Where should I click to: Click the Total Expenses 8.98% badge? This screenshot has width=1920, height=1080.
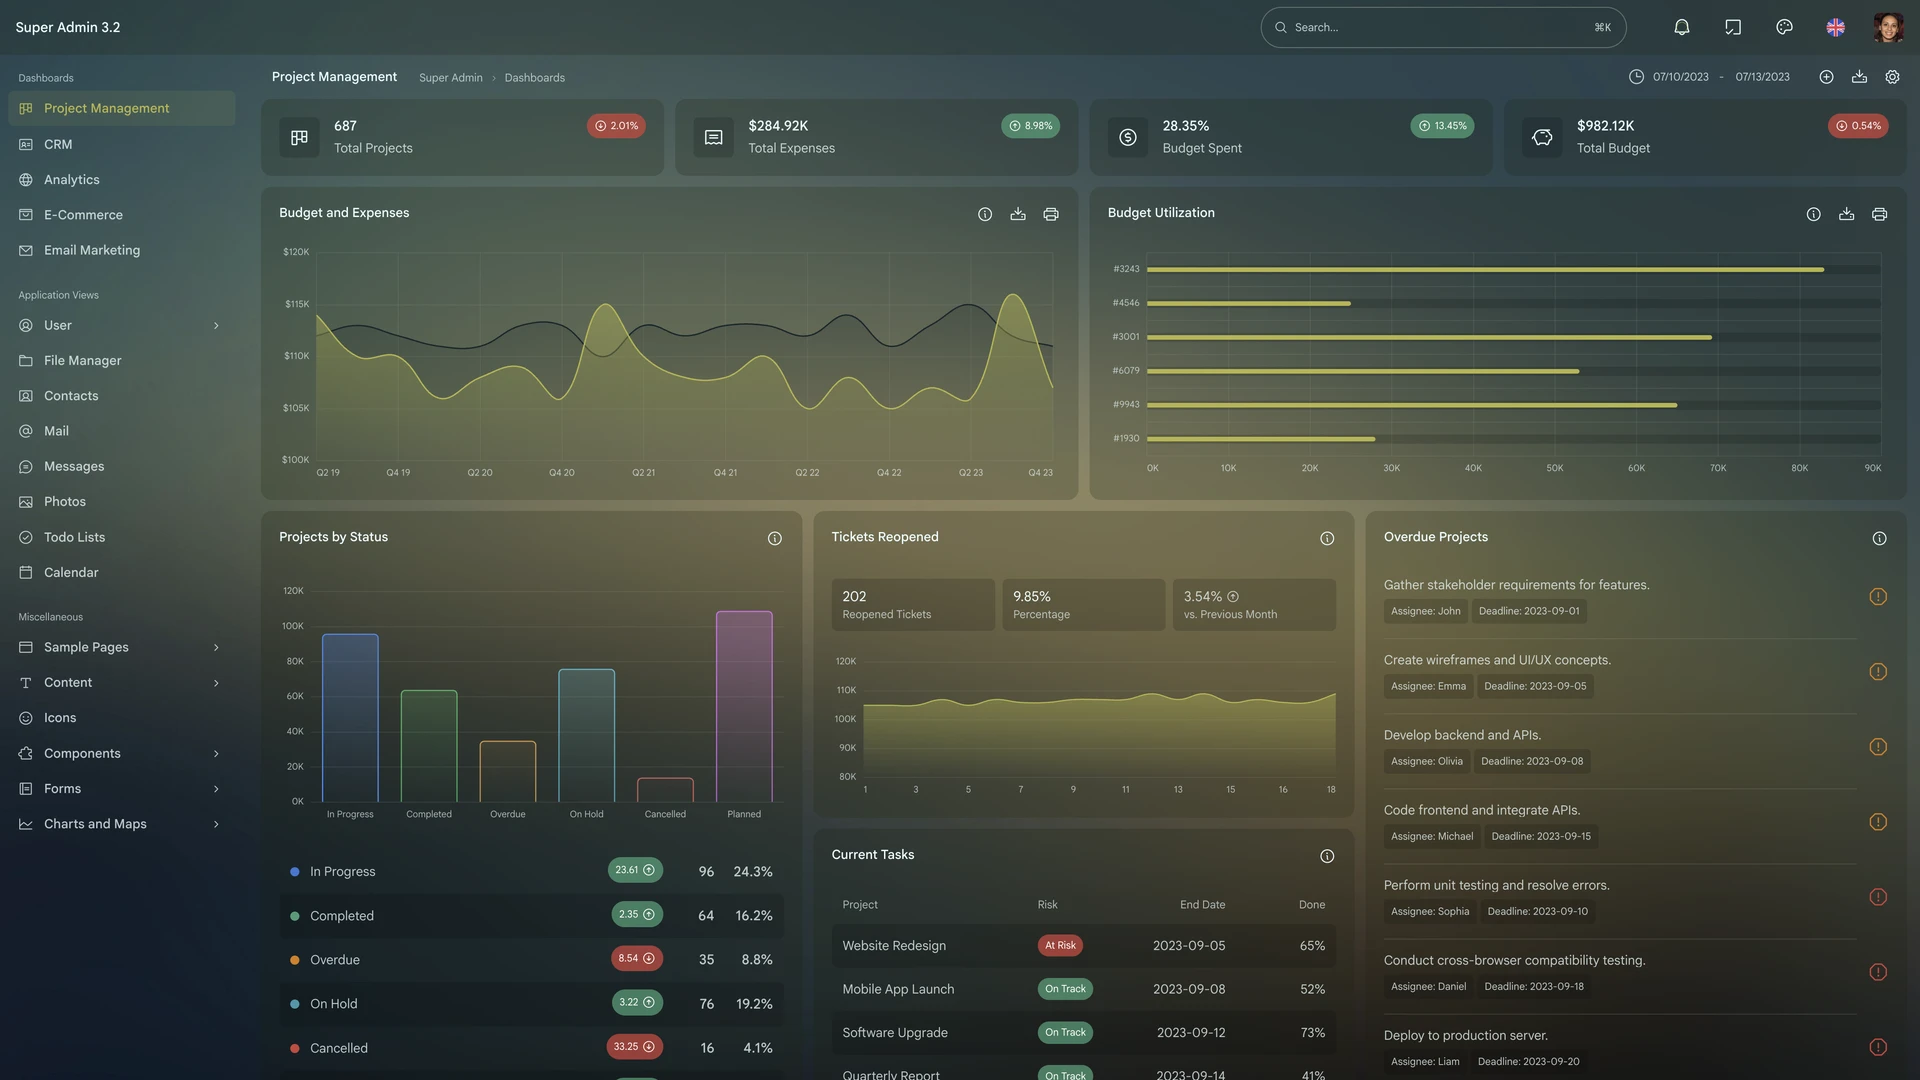point(1030,126)
